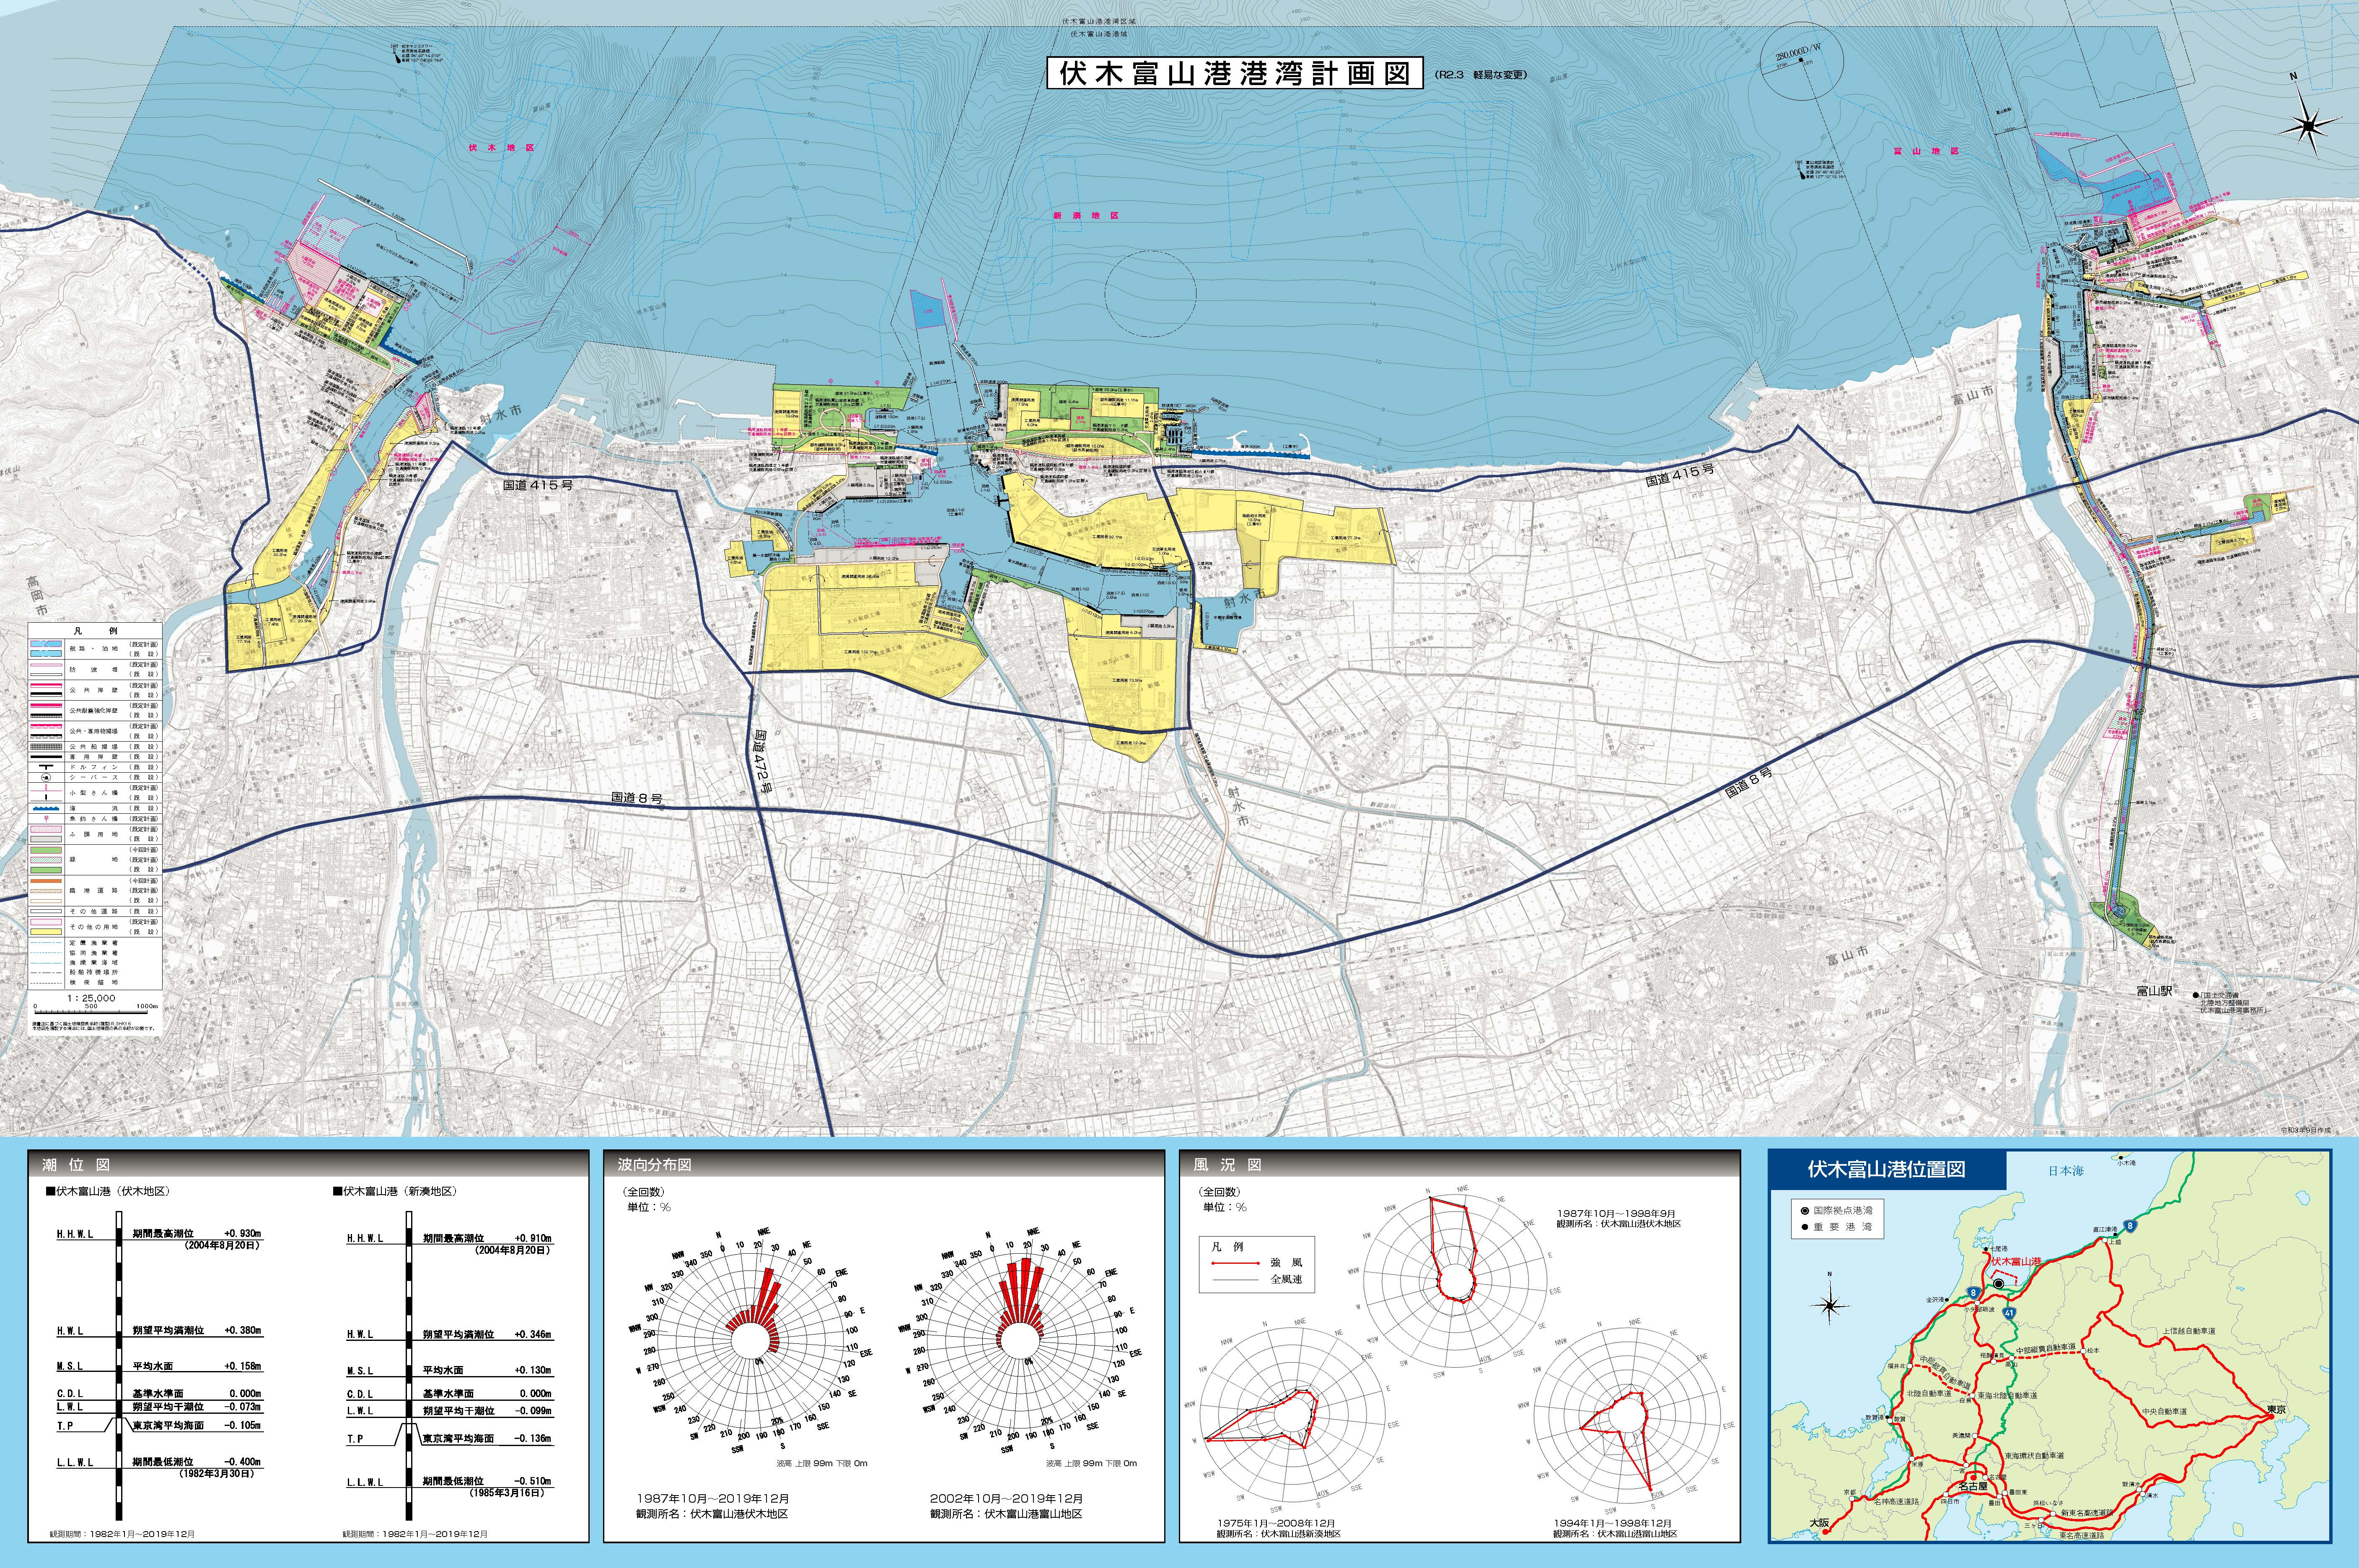Click the 新湊地区 label on the sea
This screenshot has width=2359, height=1568.
point(1085,215)
